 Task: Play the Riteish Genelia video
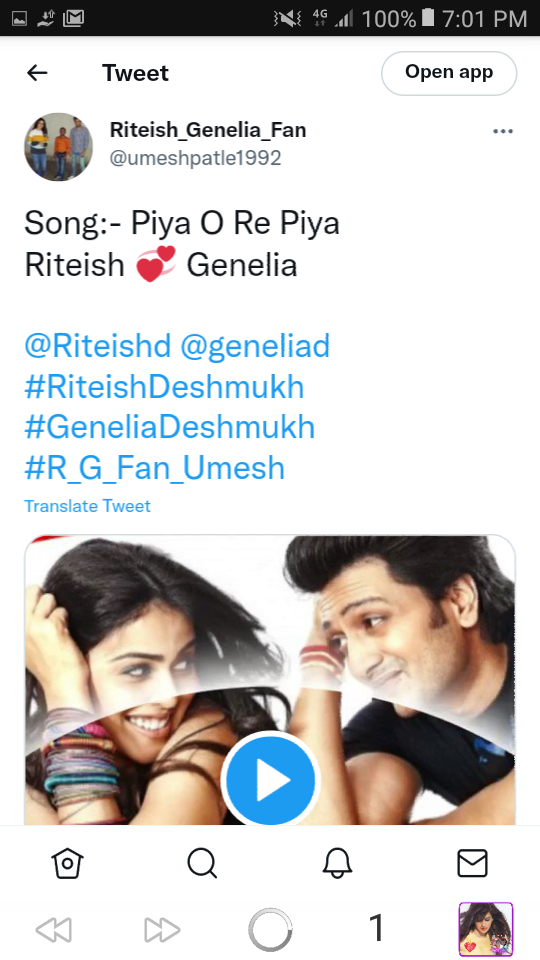(x=270, y=779)
